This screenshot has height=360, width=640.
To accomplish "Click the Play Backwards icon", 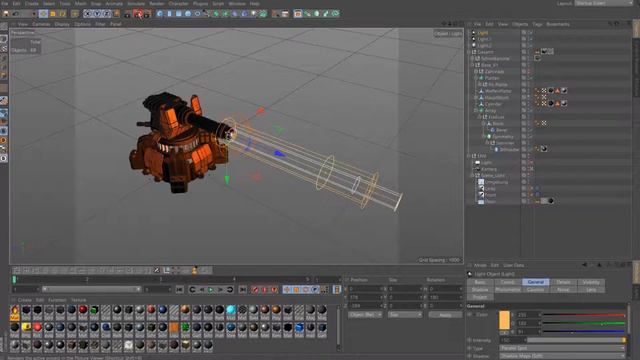I will pyautogui.click(x=202, y=290).
